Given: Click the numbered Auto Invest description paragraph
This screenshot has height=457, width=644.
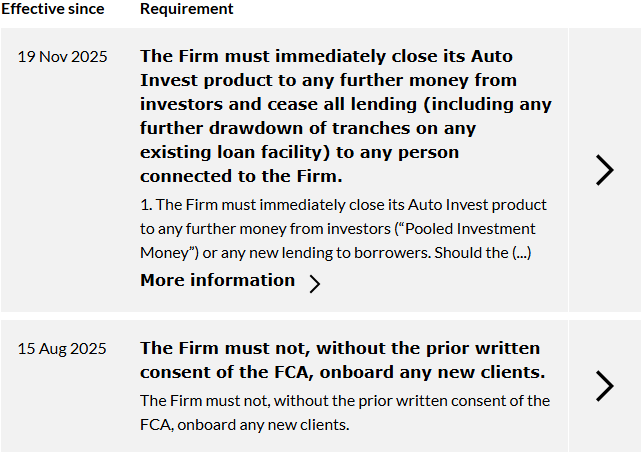Looking at the screenshot, I should pyautogui.click(x=343, y=228).
